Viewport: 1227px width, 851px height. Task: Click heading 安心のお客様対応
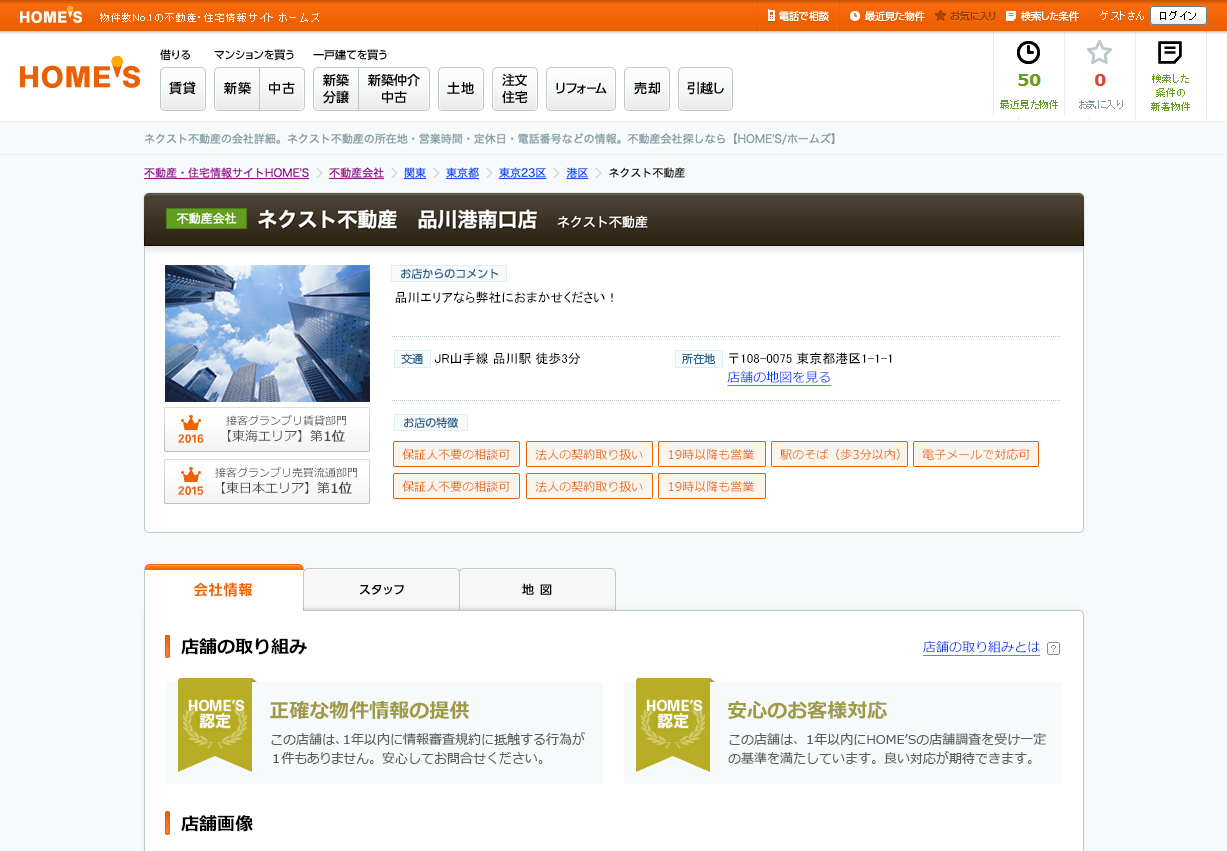coord(807,710)
